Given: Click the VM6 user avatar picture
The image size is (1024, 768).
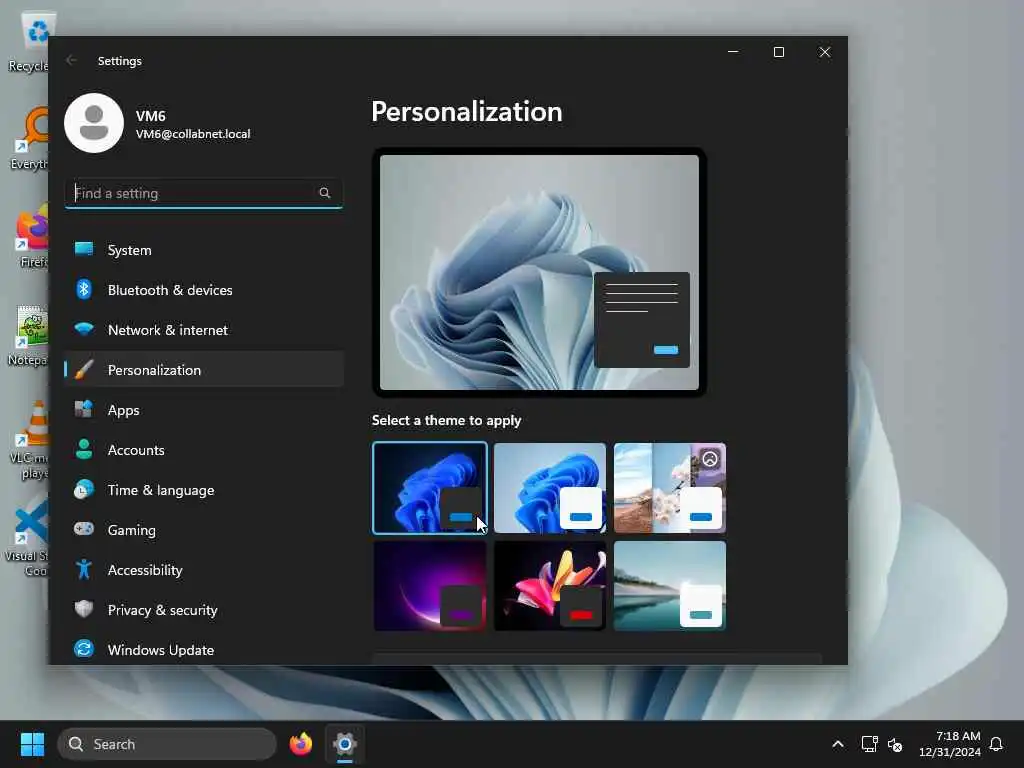Looking at the screenshot, I should tap(94, 123).
